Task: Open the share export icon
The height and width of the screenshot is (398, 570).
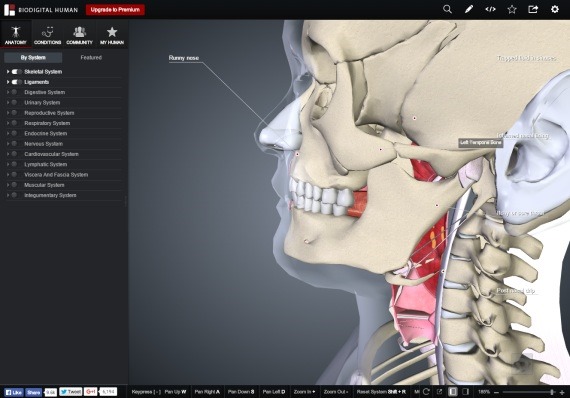Action: click(x=533, y=9)
